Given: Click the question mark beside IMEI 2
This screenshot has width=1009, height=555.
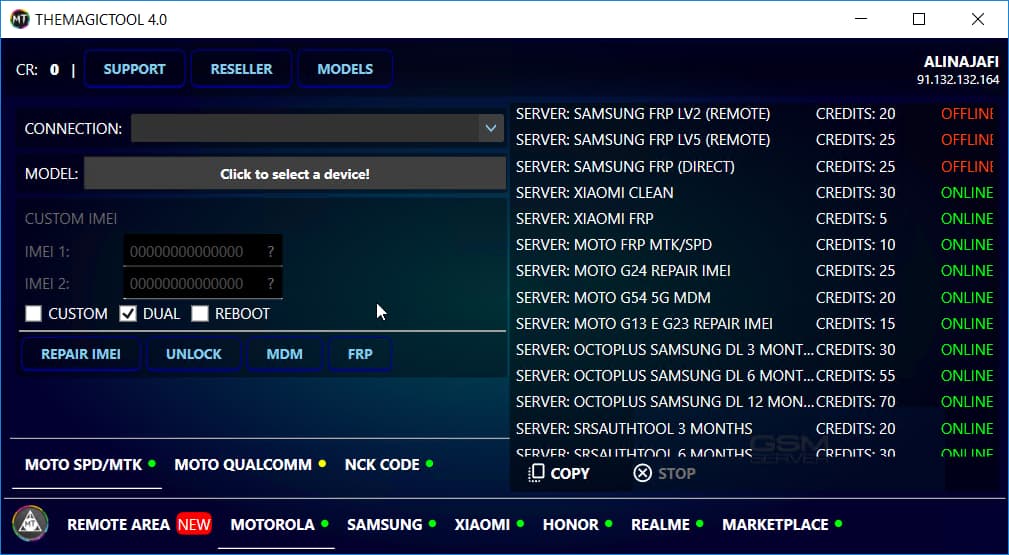Looking at the screenshot, I should tap(270, 284).
